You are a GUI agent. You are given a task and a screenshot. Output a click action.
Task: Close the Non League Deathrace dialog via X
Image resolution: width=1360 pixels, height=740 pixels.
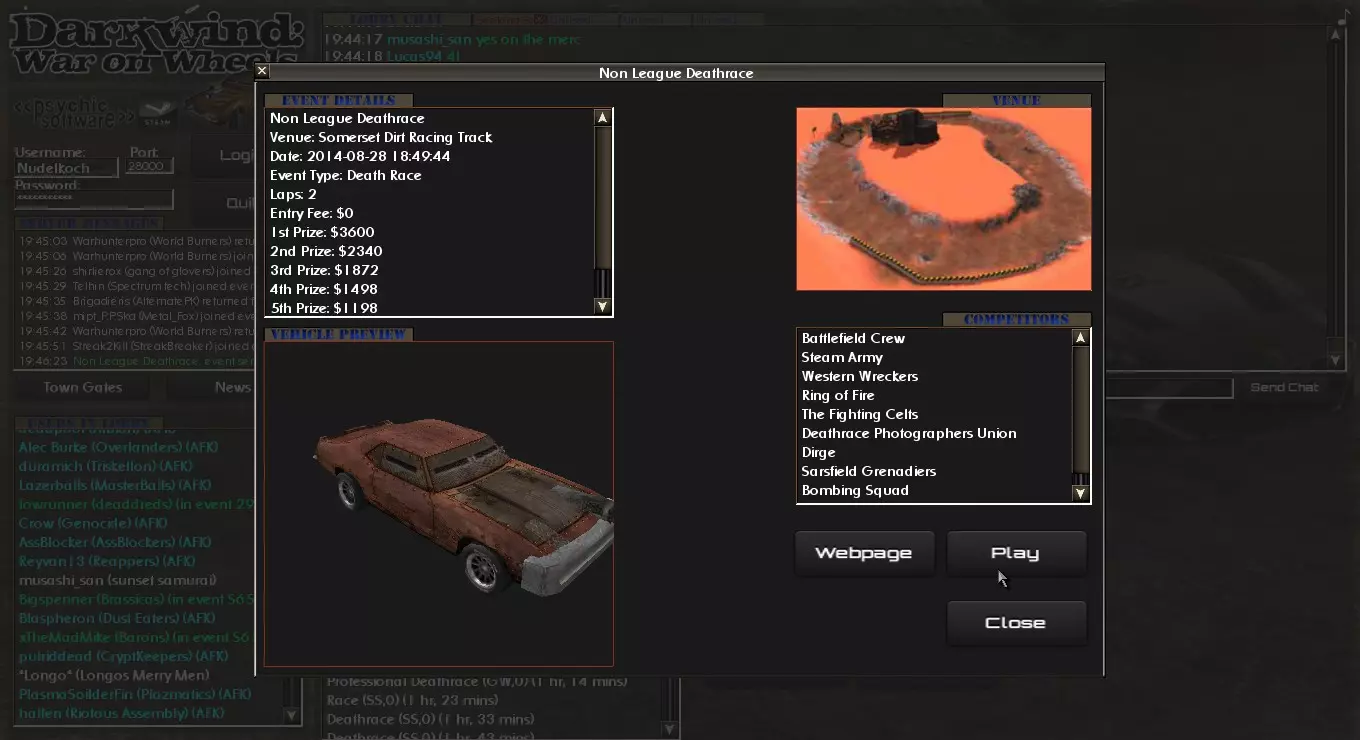coord(262,71)
